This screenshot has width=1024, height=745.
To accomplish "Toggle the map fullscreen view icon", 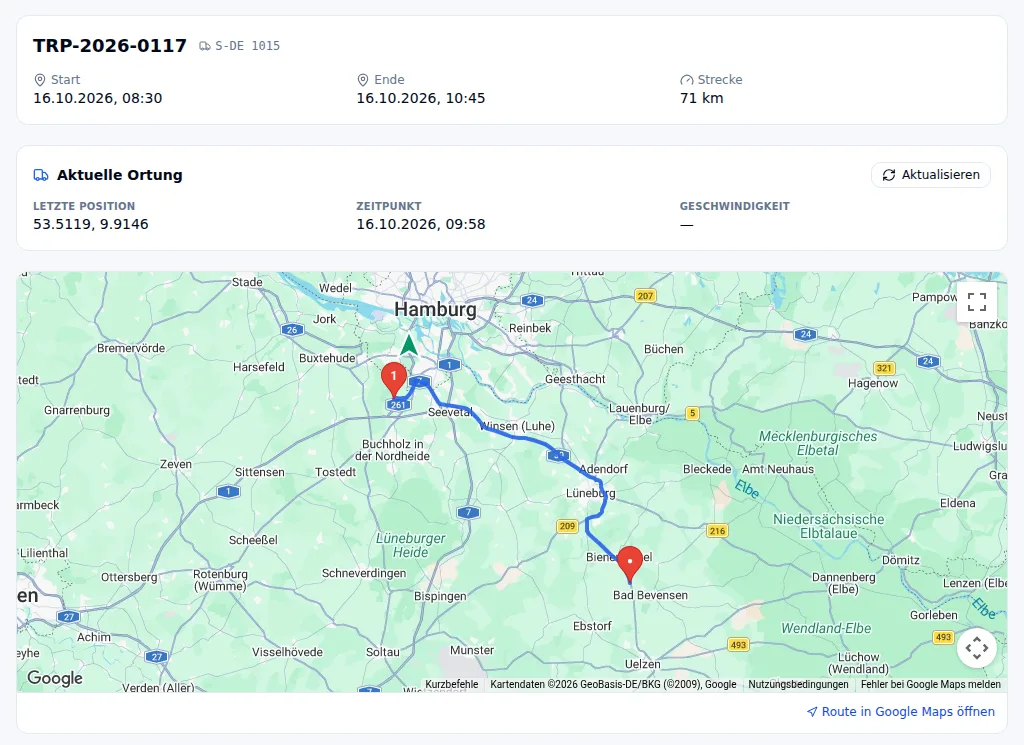I will point(976,302).
